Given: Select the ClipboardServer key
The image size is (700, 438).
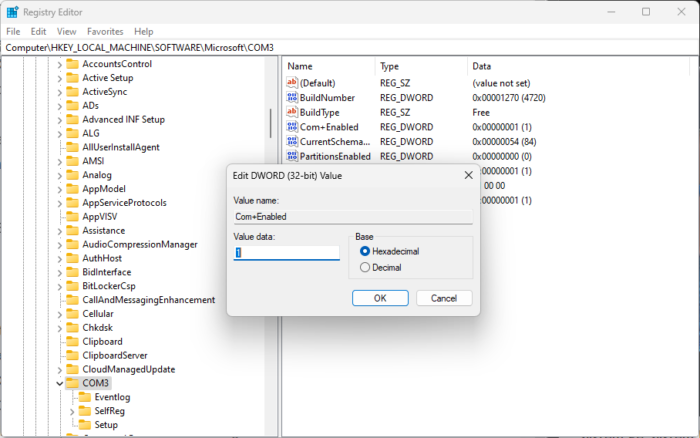Looking at the screenshot, I should pos(115,355).
